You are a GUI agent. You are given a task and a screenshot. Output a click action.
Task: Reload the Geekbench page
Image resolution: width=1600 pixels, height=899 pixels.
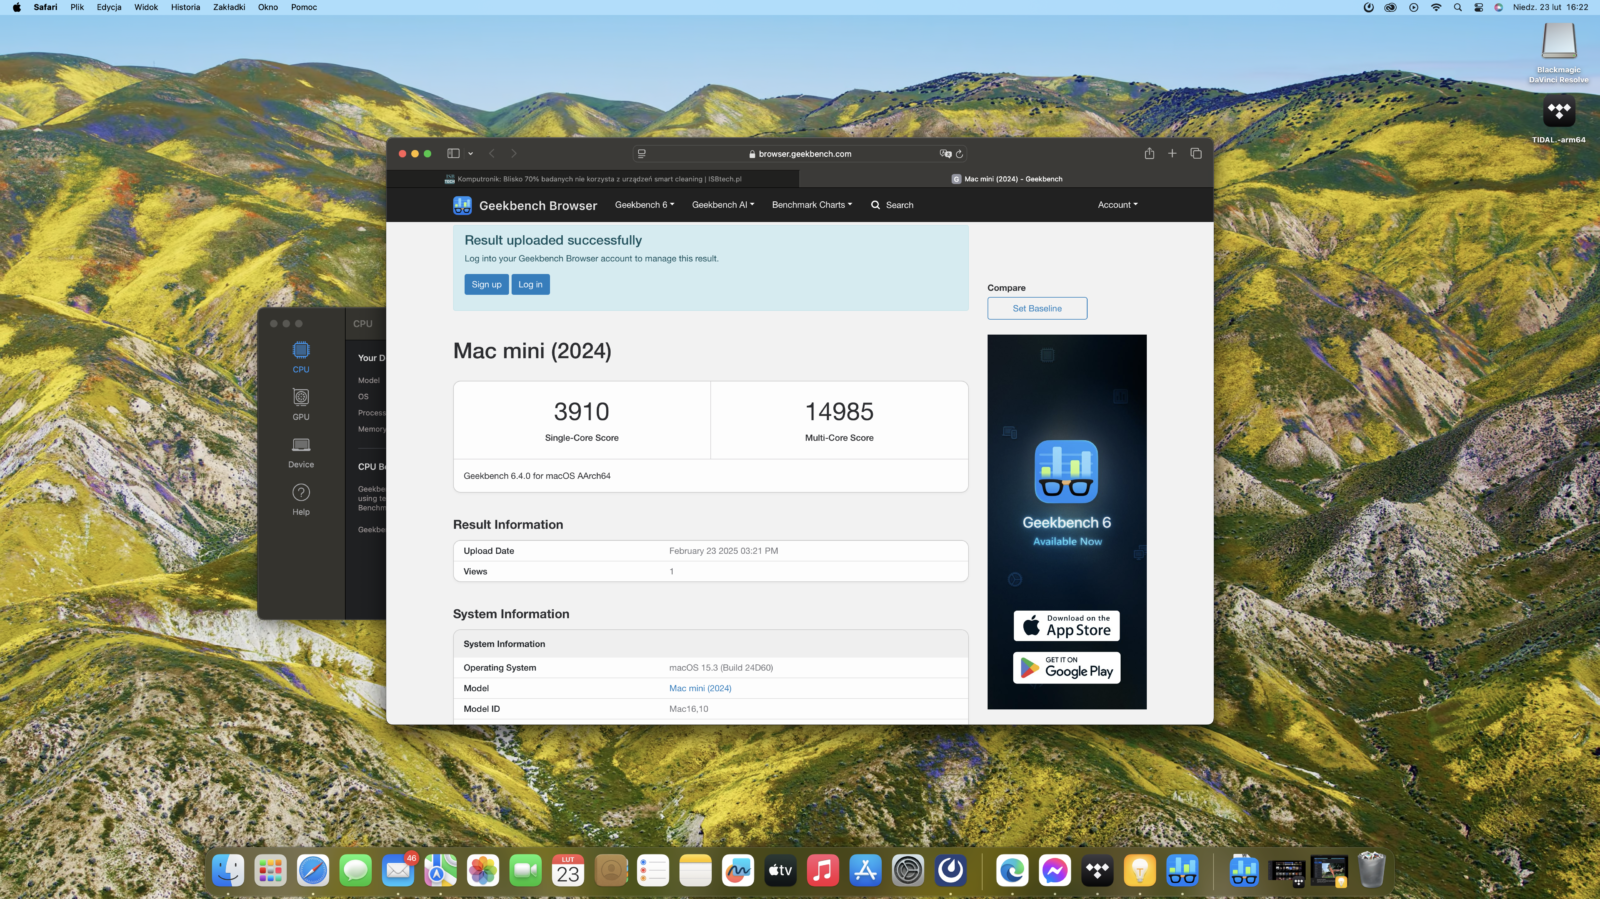[959, 154]
